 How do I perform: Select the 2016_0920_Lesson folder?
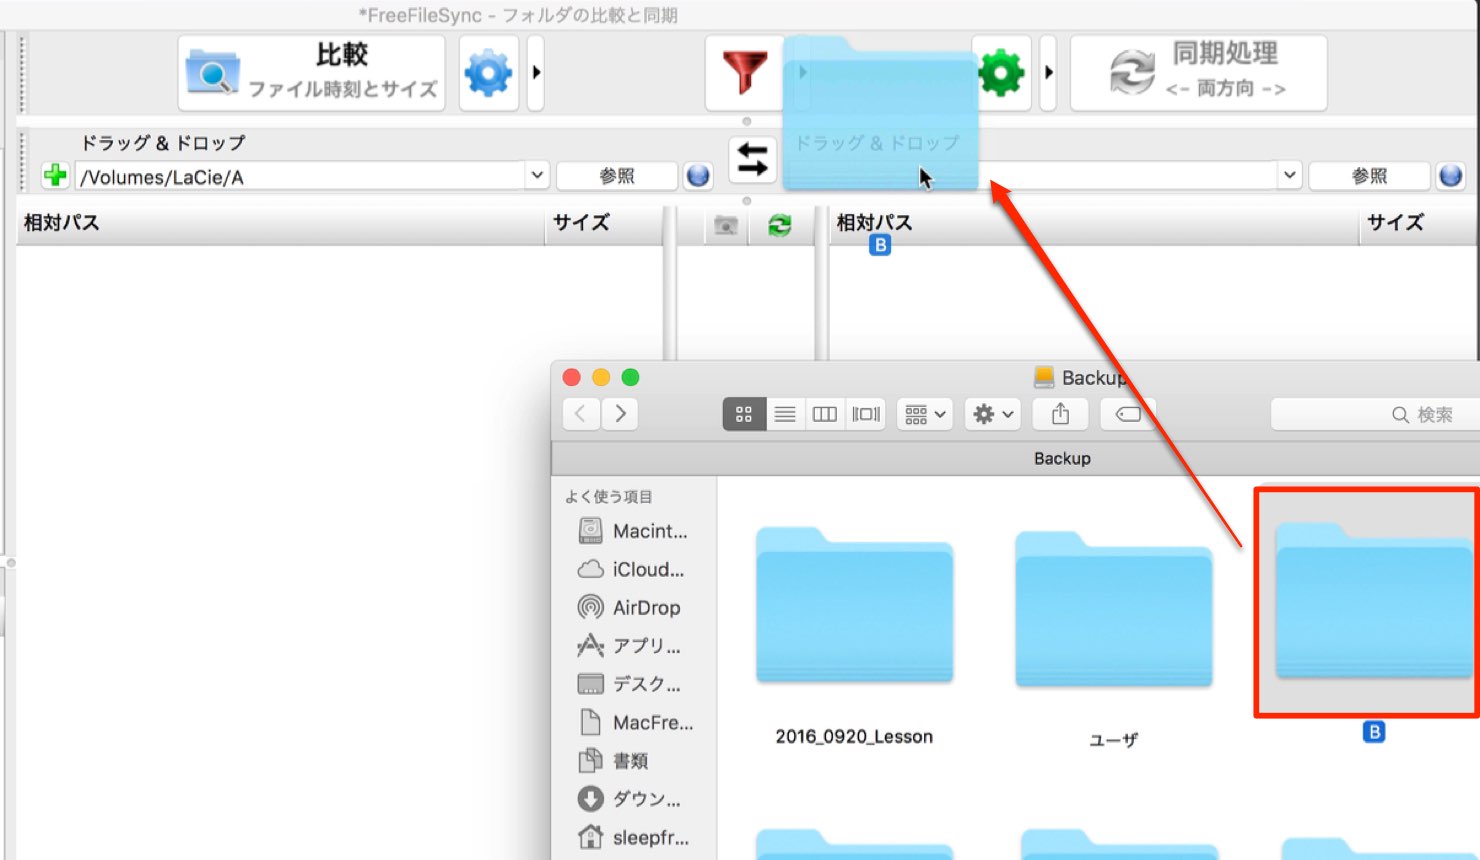point(854,606)
